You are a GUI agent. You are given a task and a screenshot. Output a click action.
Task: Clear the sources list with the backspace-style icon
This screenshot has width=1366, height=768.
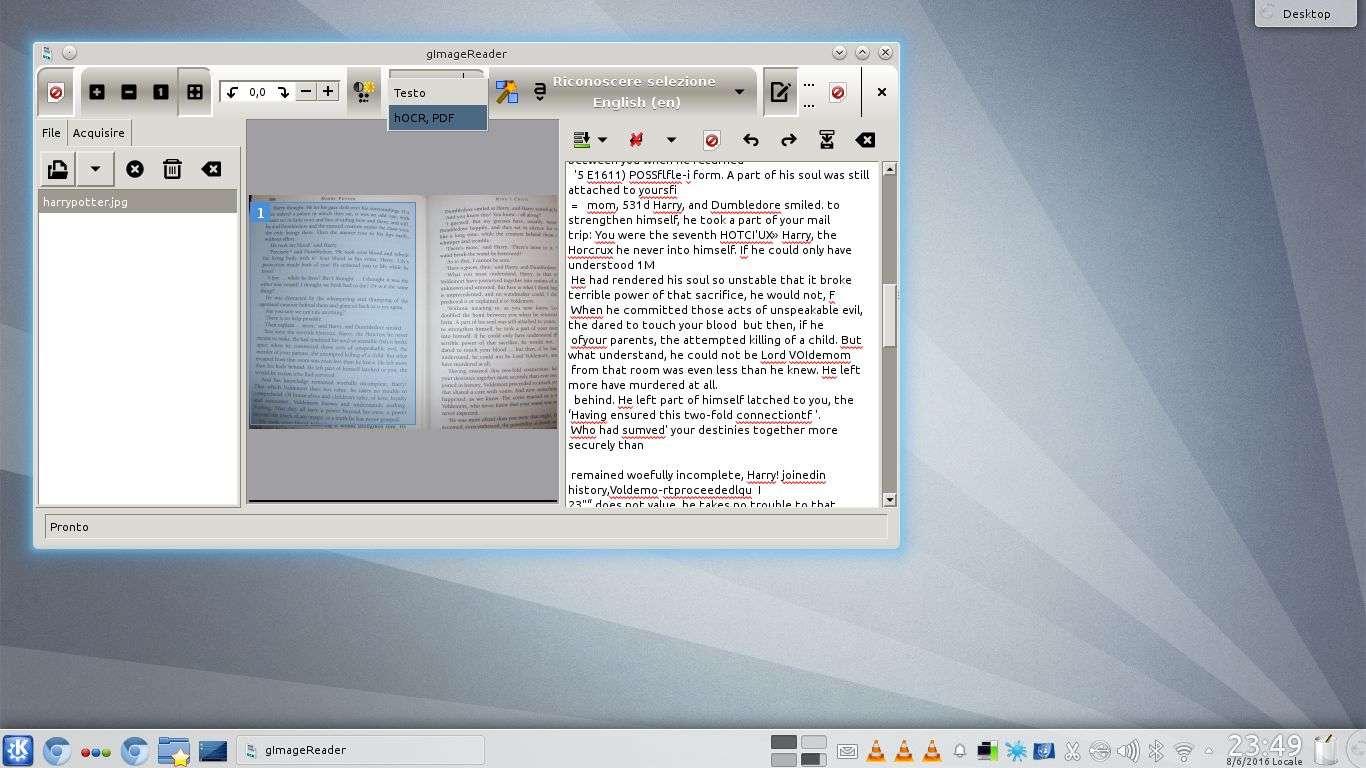(x=211, y=169)
